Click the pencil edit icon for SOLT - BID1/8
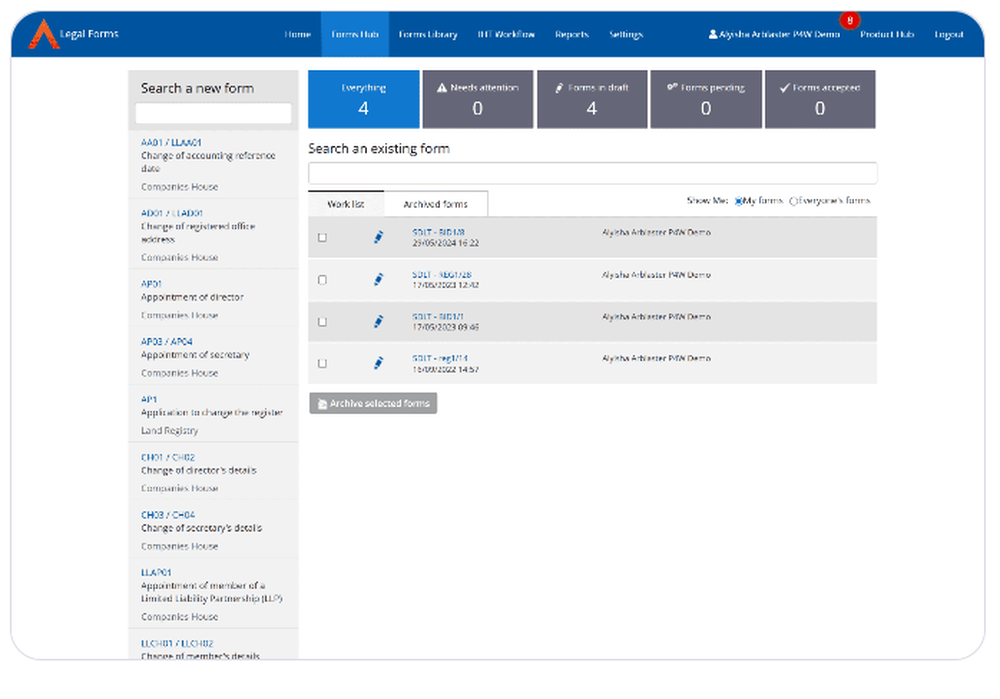 (378, 237)
